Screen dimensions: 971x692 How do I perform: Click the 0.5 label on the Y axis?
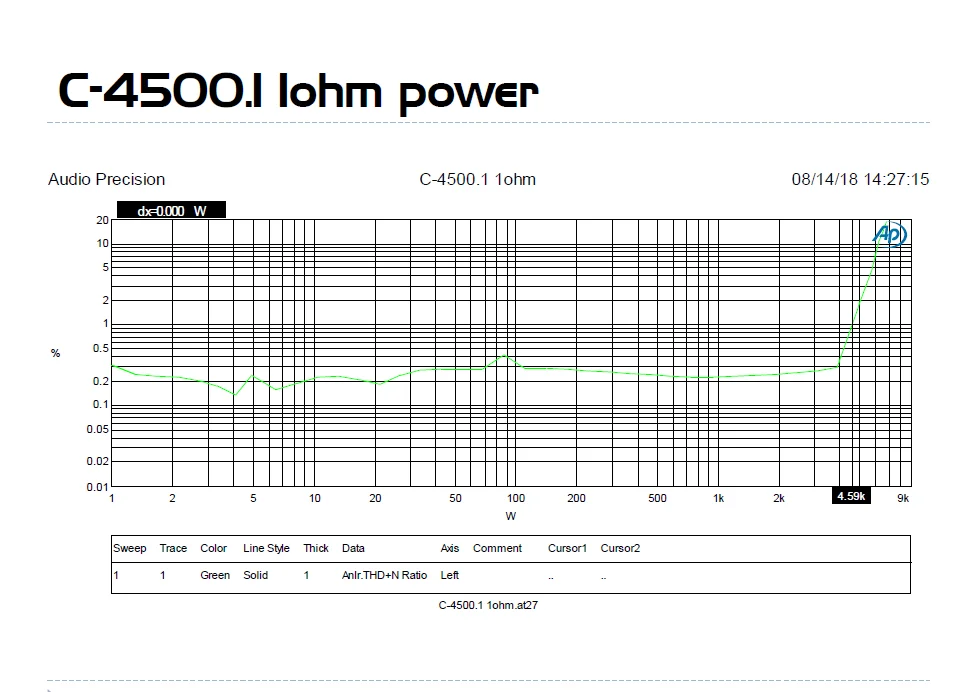coord(100,348)
